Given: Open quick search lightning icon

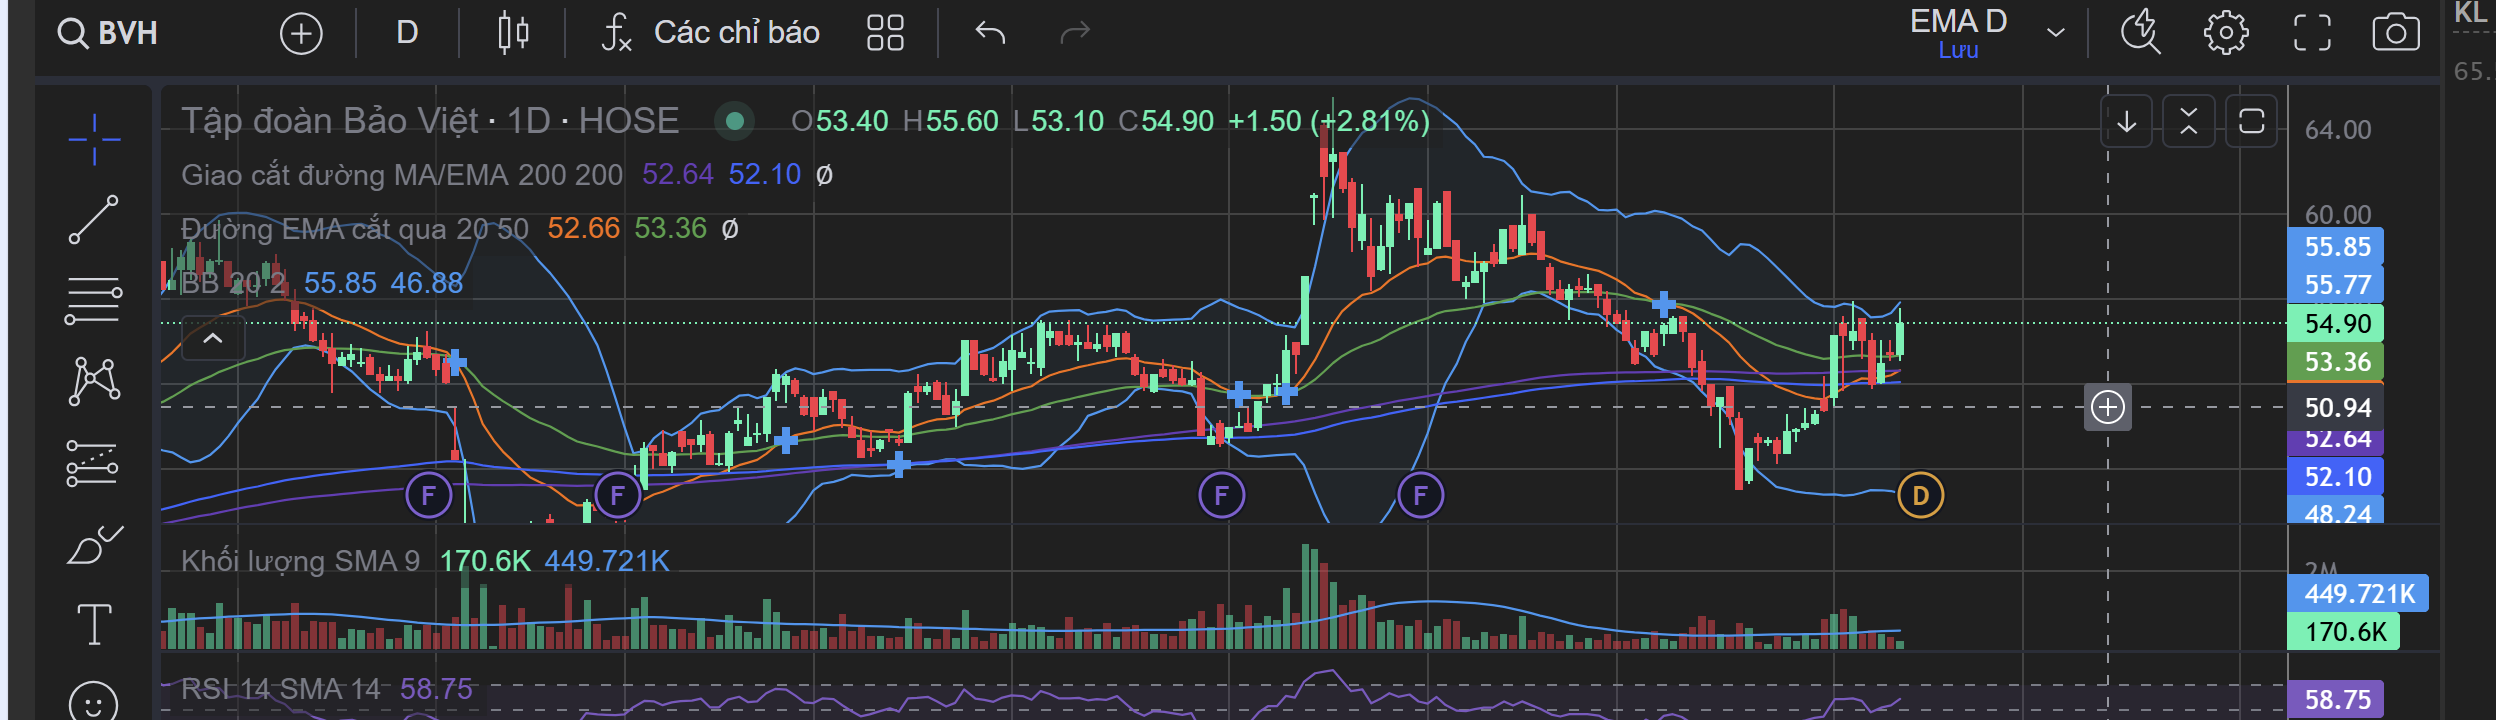Looking at the screenshot, I should [2140, 33].
